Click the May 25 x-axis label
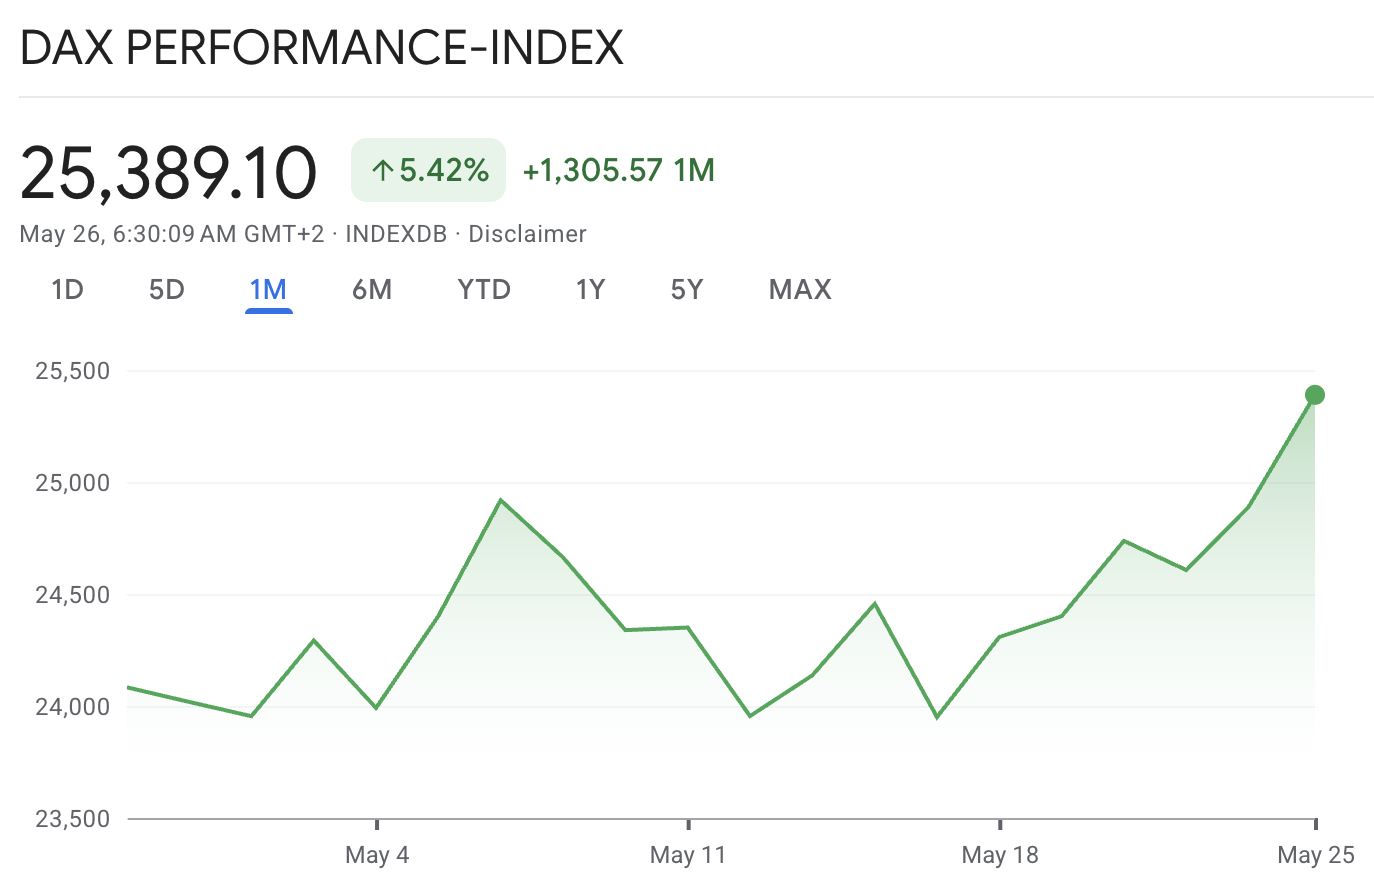The width and height of the screenshot is (1374, 892). pos(1316,855)
